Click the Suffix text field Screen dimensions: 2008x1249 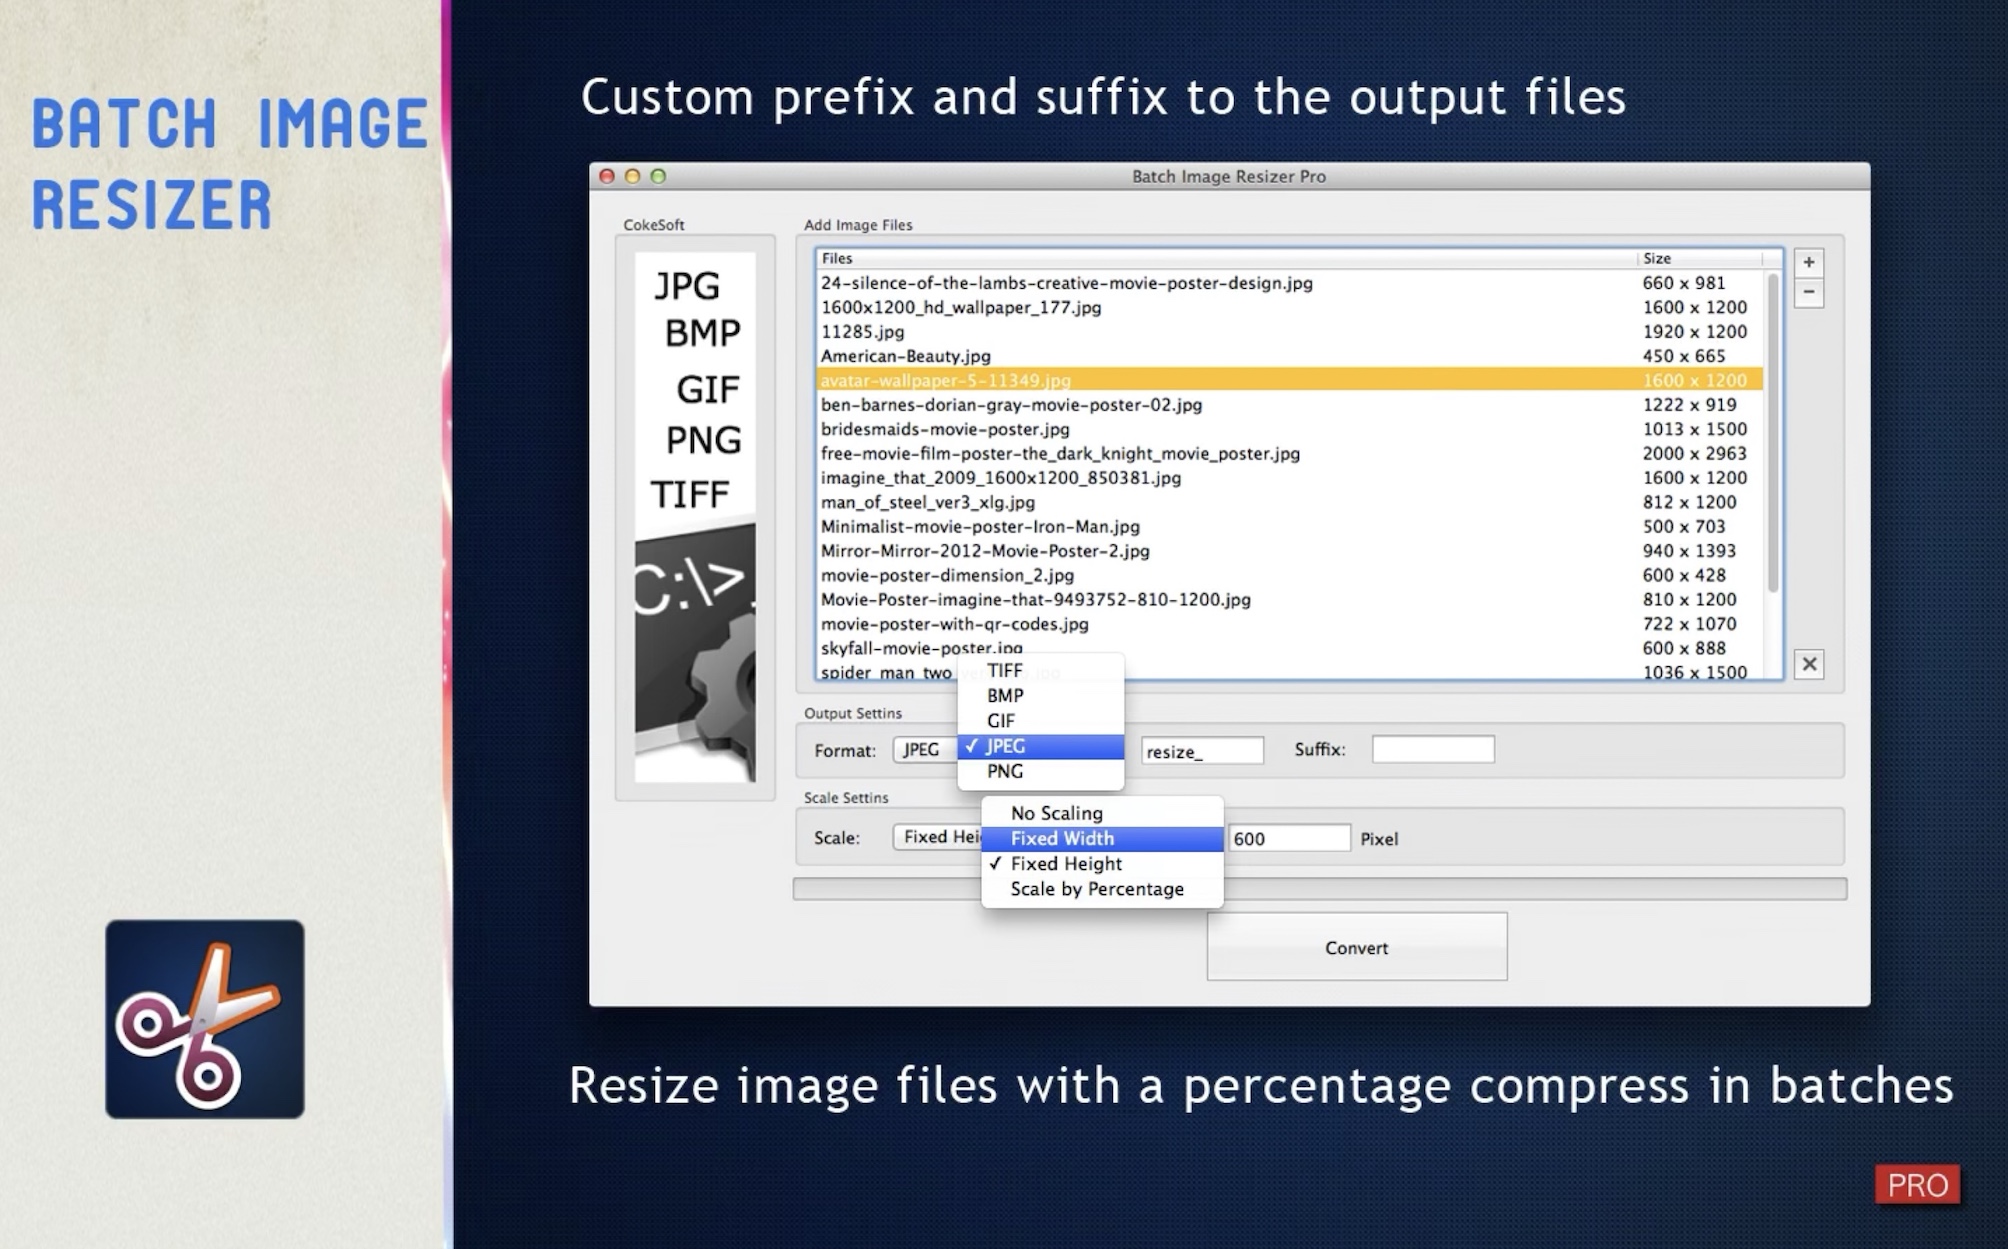pyautogui.click(x=1432, y=749)
